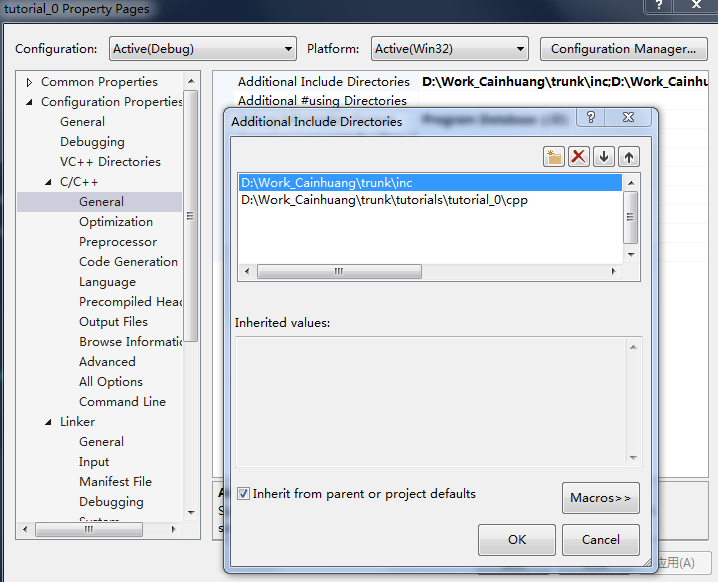
Task: Open the Output Files page
Action: coord(113,322)
